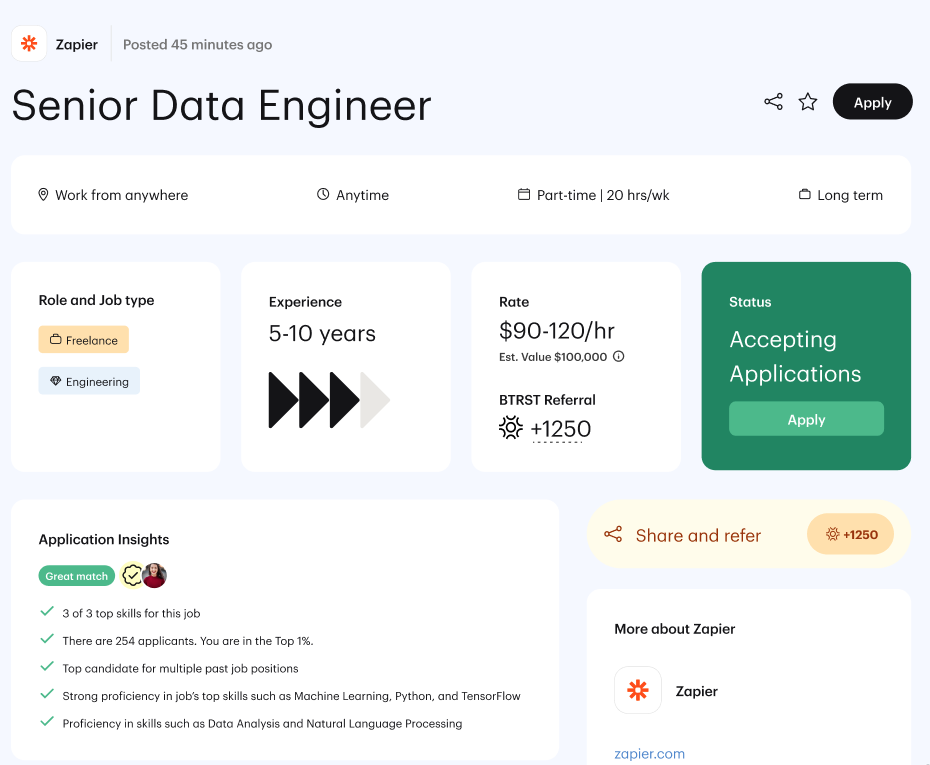Click the Zapier logo in the header
The width and height of the screenshot is (930, 765).
point(29,43)
